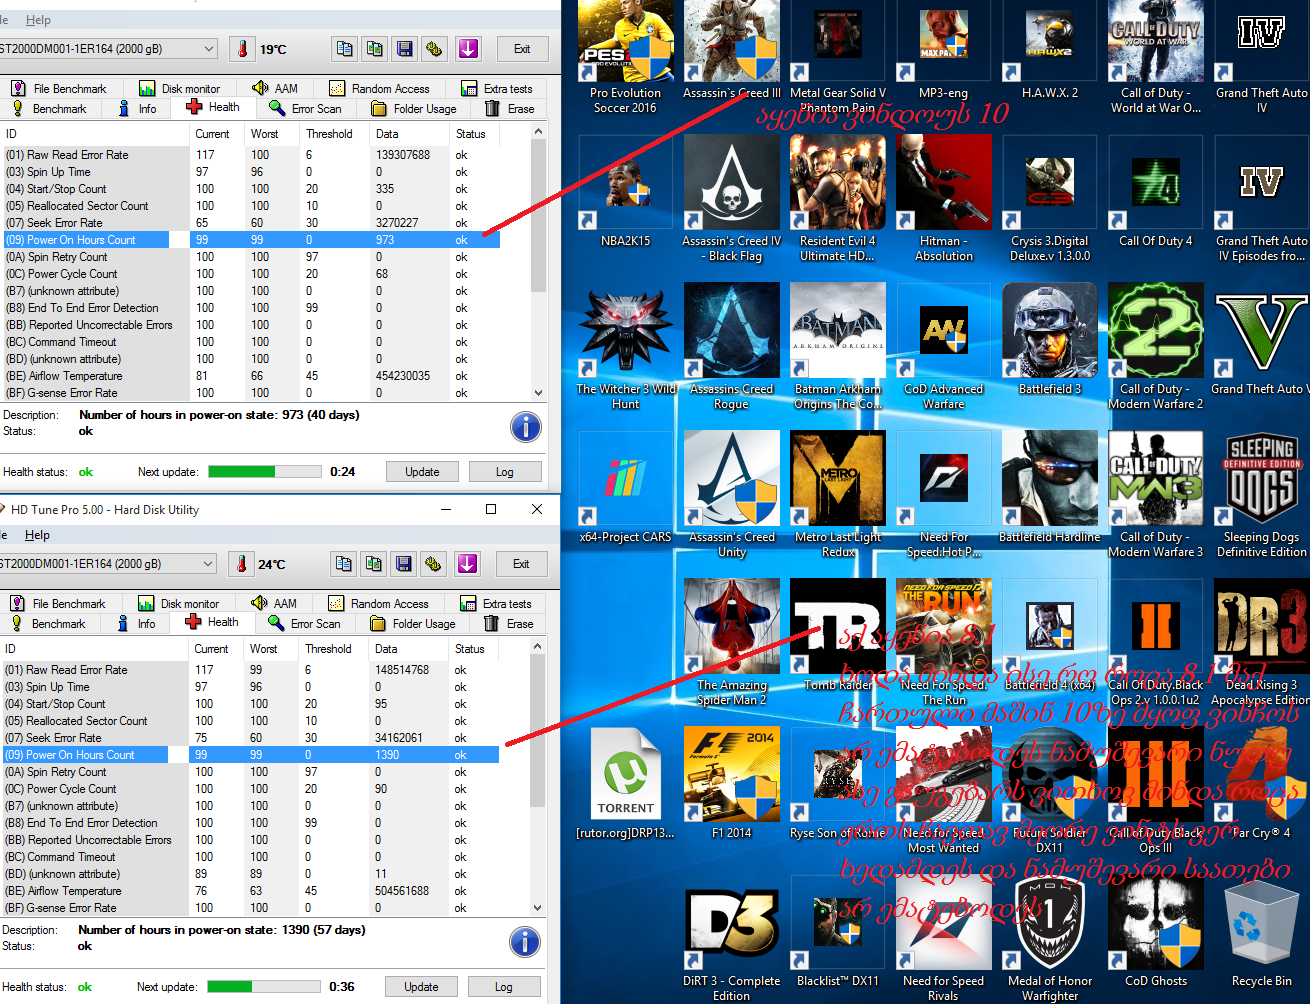Open Help menu in lower HD Tune window
The height and width of the screenshot is (1004, 1310).
(x=37, y=535)
